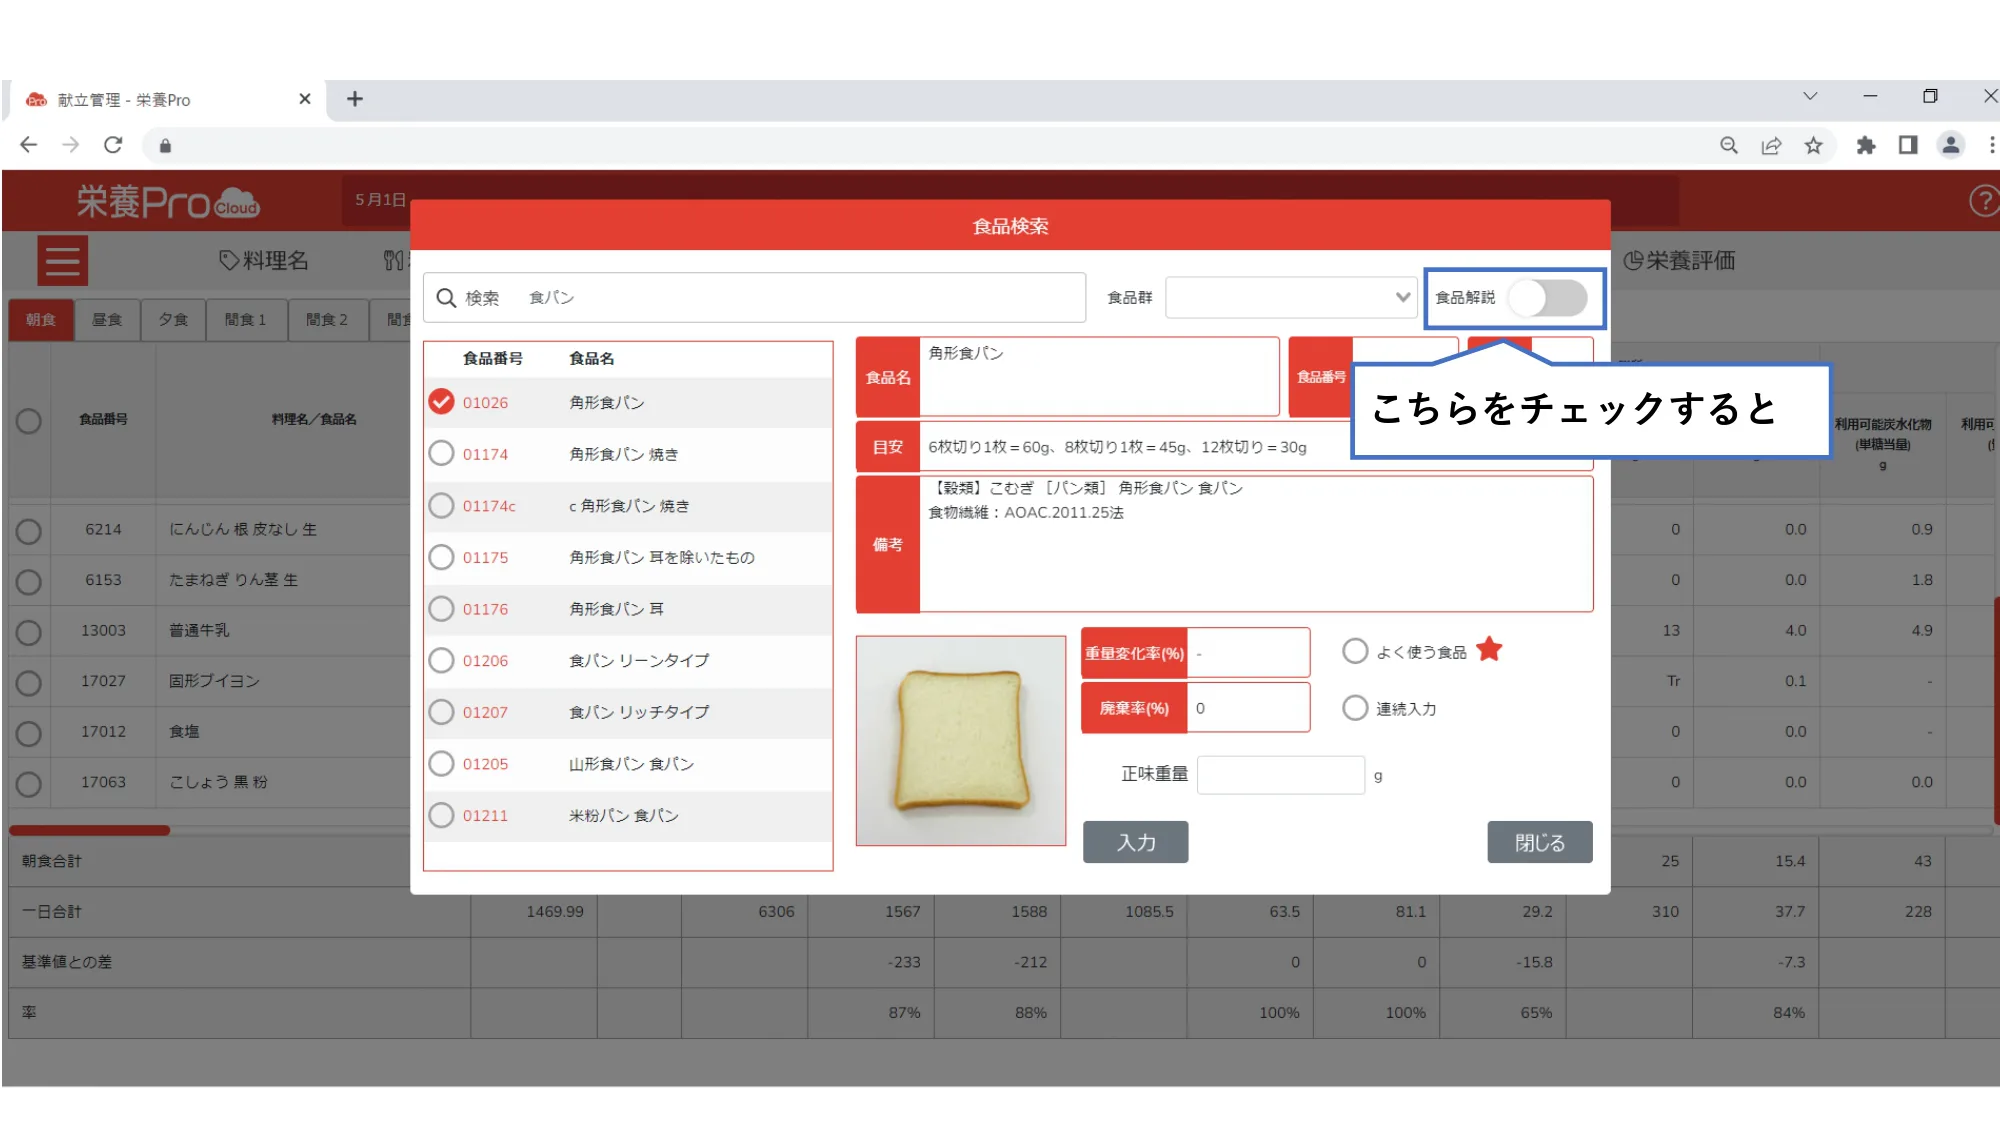The width and height of the screenshot is (2000, 1125).
Task: Click the share page icon
Action: 1771,146
